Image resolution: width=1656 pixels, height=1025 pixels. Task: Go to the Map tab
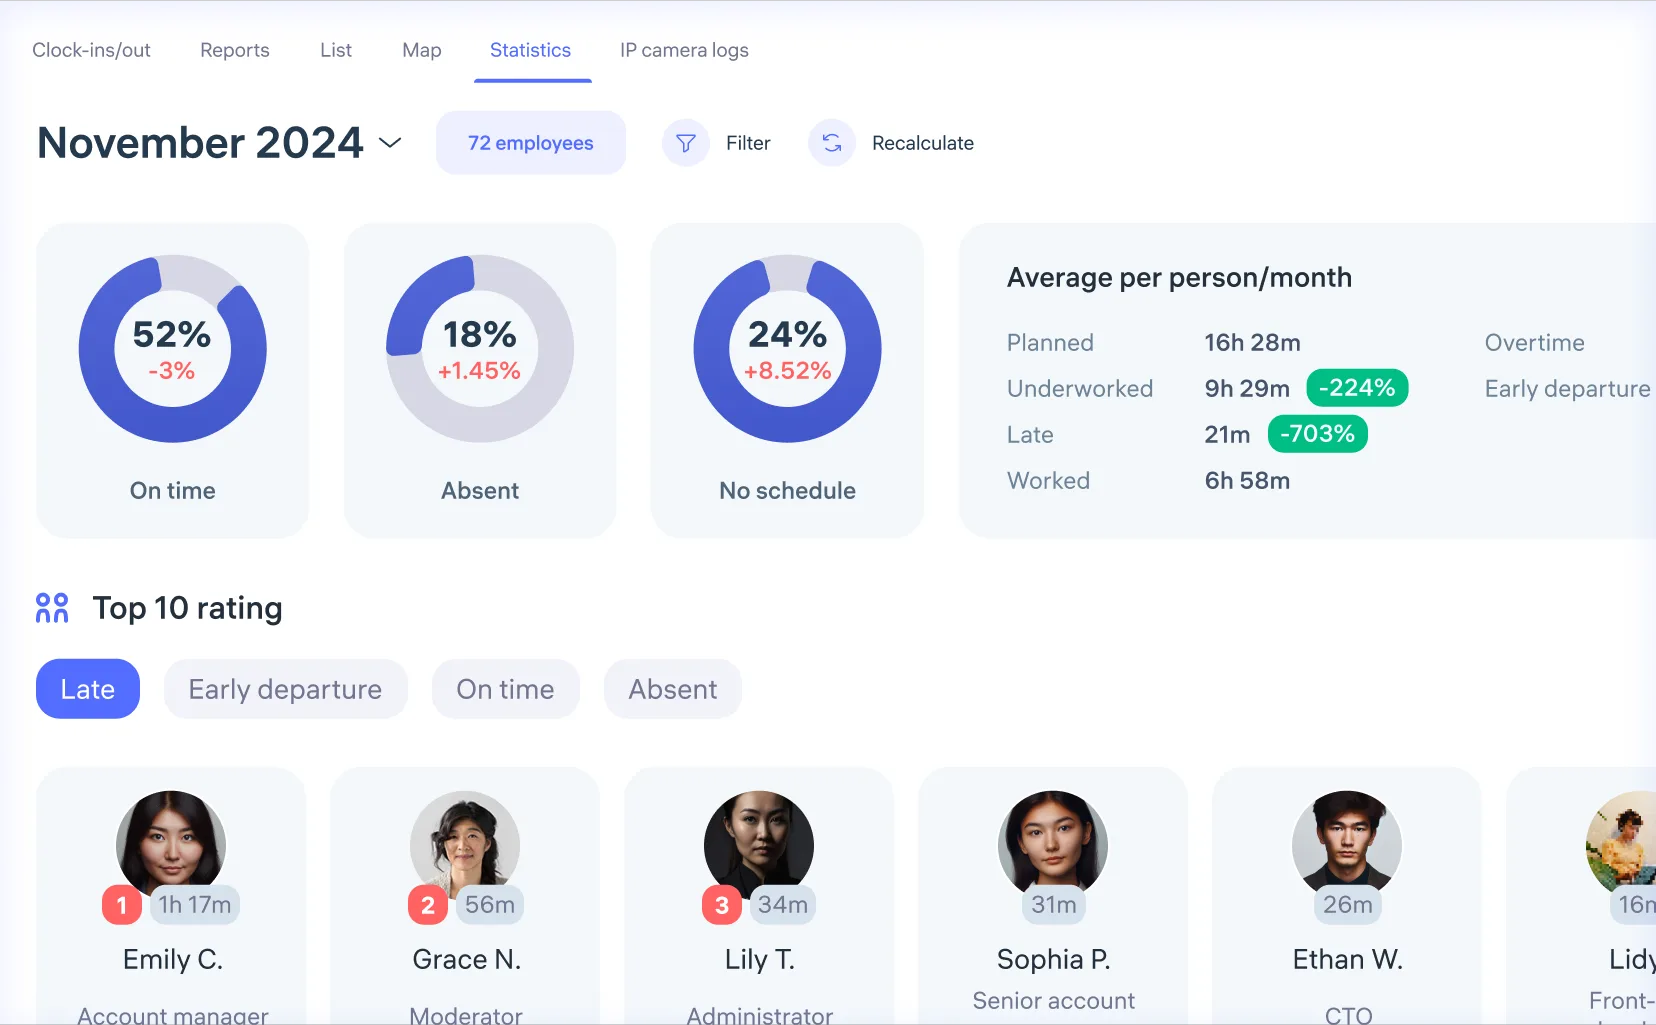click(422, 50)
